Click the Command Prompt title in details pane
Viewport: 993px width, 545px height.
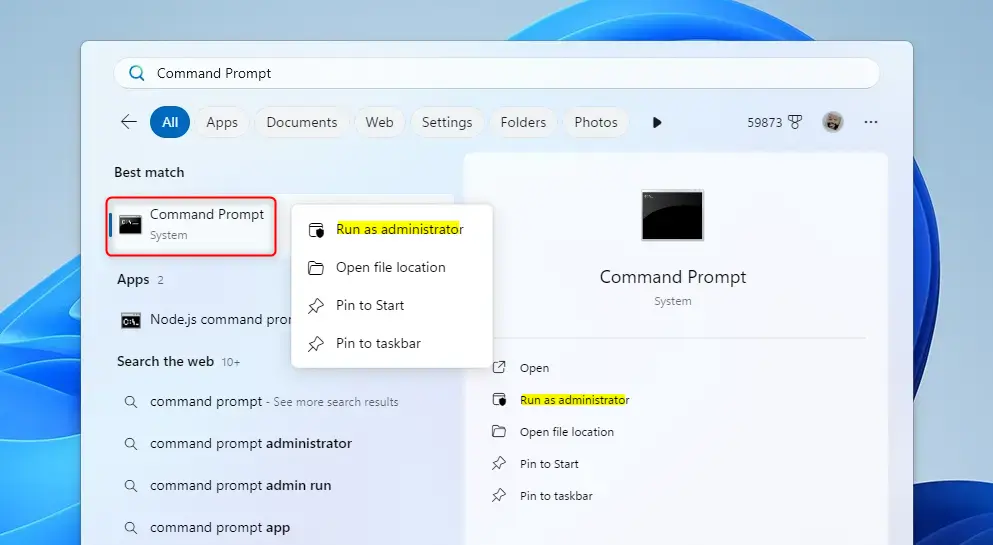[x=673, y=277]
